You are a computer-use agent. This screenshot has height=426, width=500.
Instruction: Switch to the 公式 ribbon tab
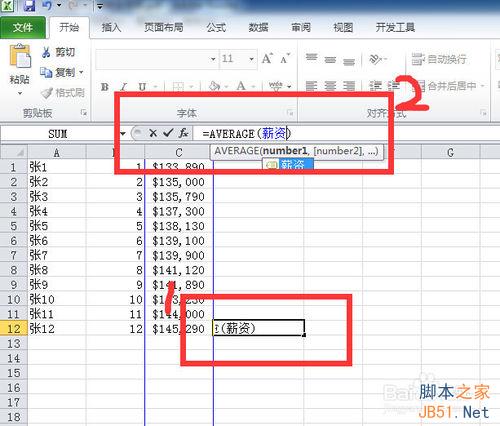216,27
